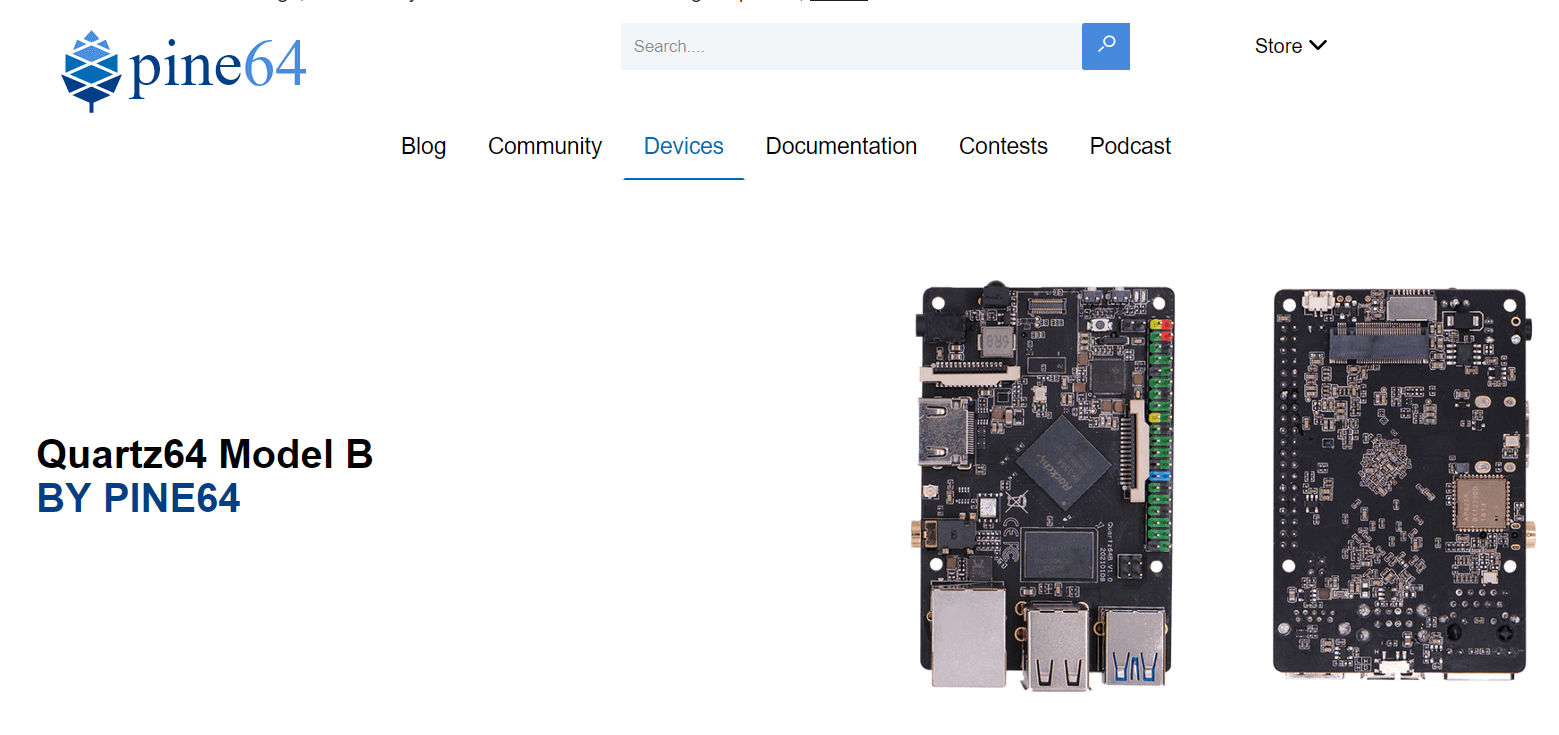Click the pine64 wordmark text
The image size is (1559, 735).
click(x=217, y=68)
